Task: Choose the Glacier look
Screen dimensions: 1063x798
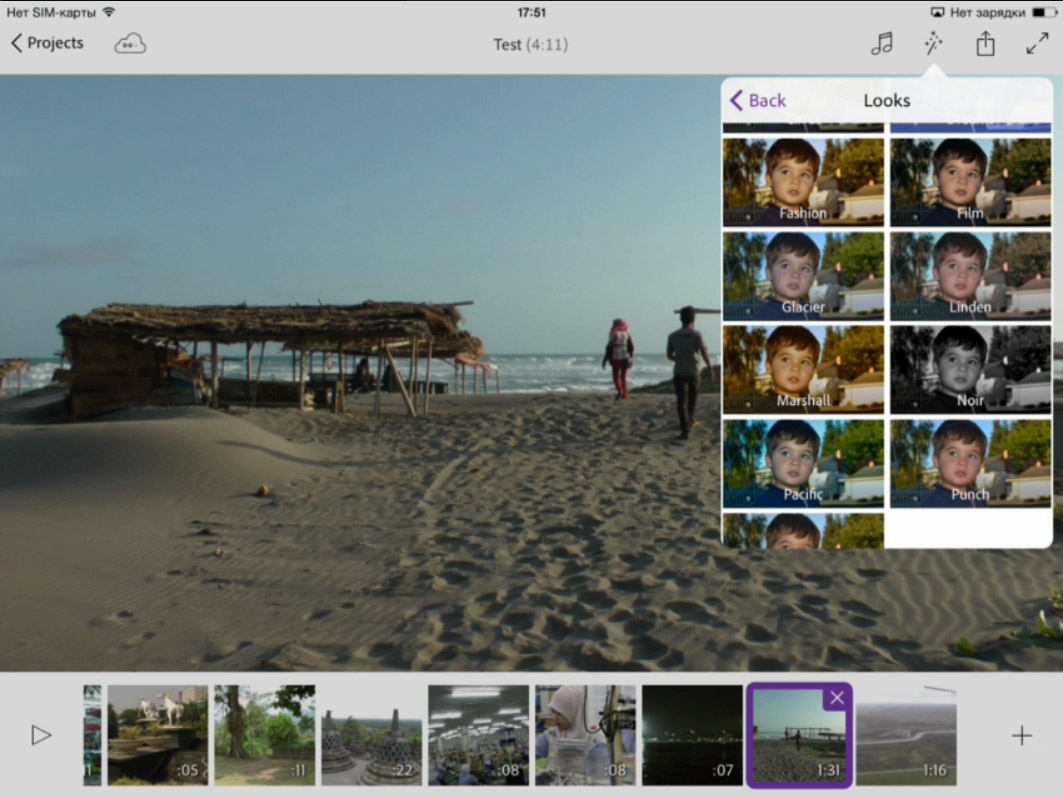Action: pyautogui.click(x=803, y=276)
